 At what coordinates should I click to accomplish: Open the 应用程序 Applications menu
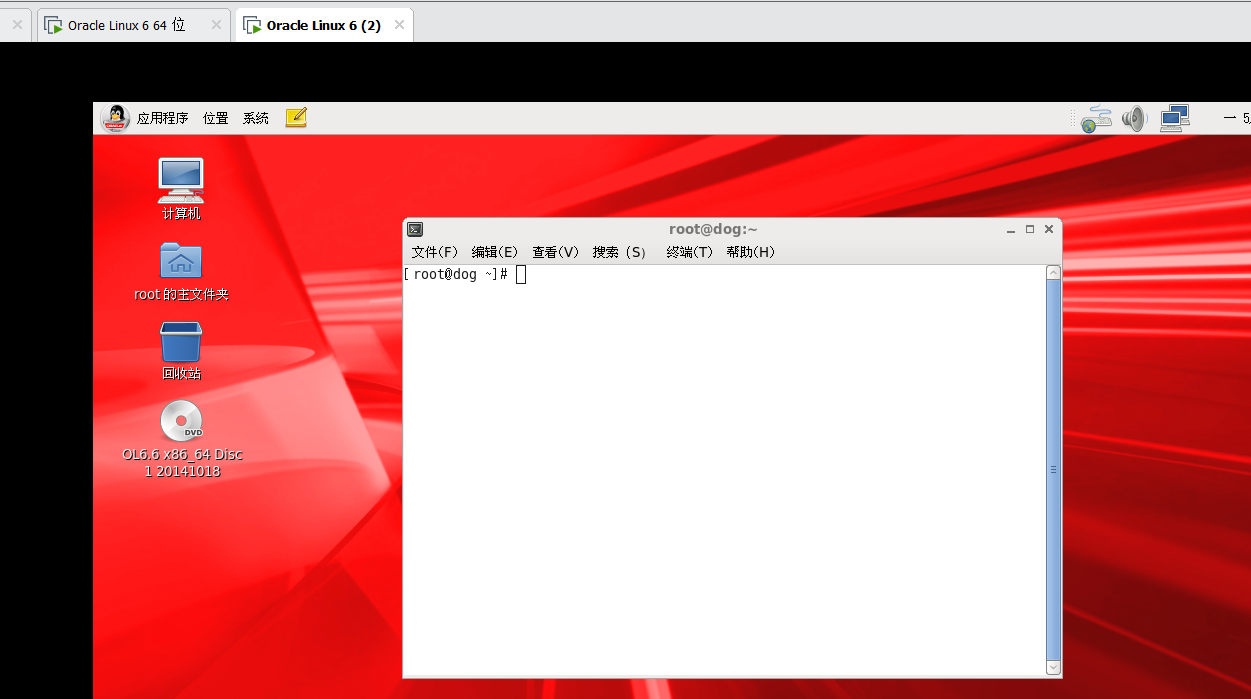163,118
